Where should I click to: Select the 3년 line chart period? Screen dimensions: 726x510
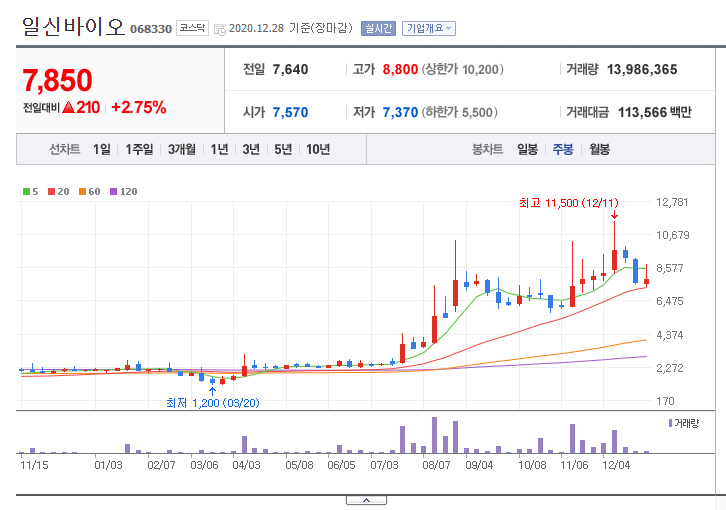(251, 149)
